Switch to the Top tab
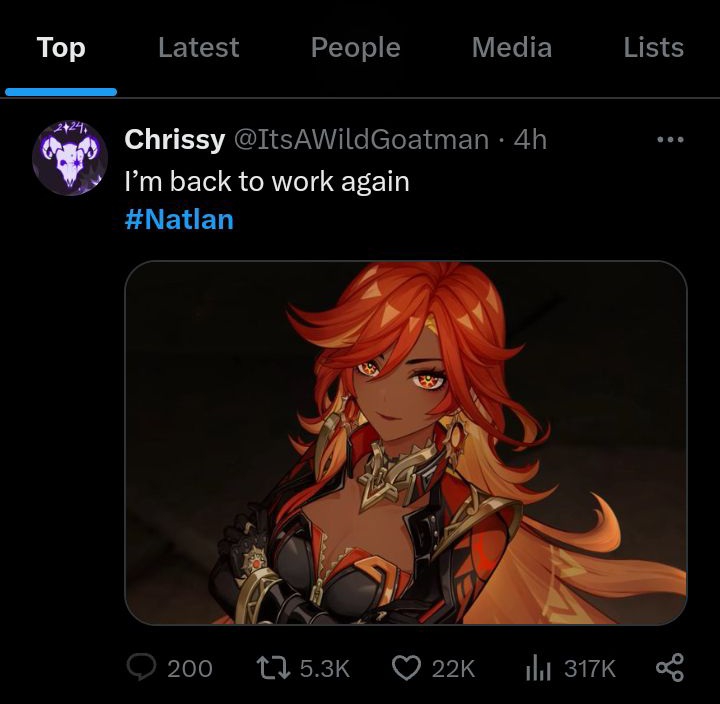The image size is (720, 704). click(61, 48)
